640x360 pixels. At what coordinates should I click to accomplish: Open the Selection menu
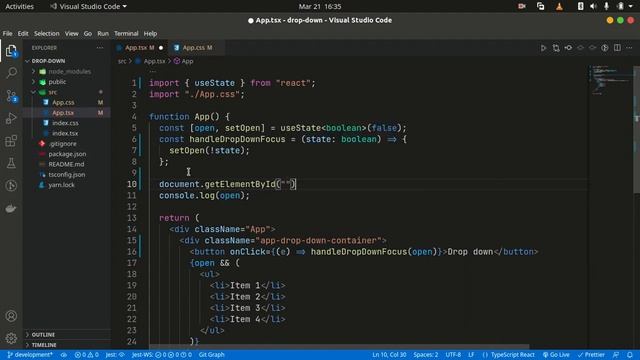(47, 33)
